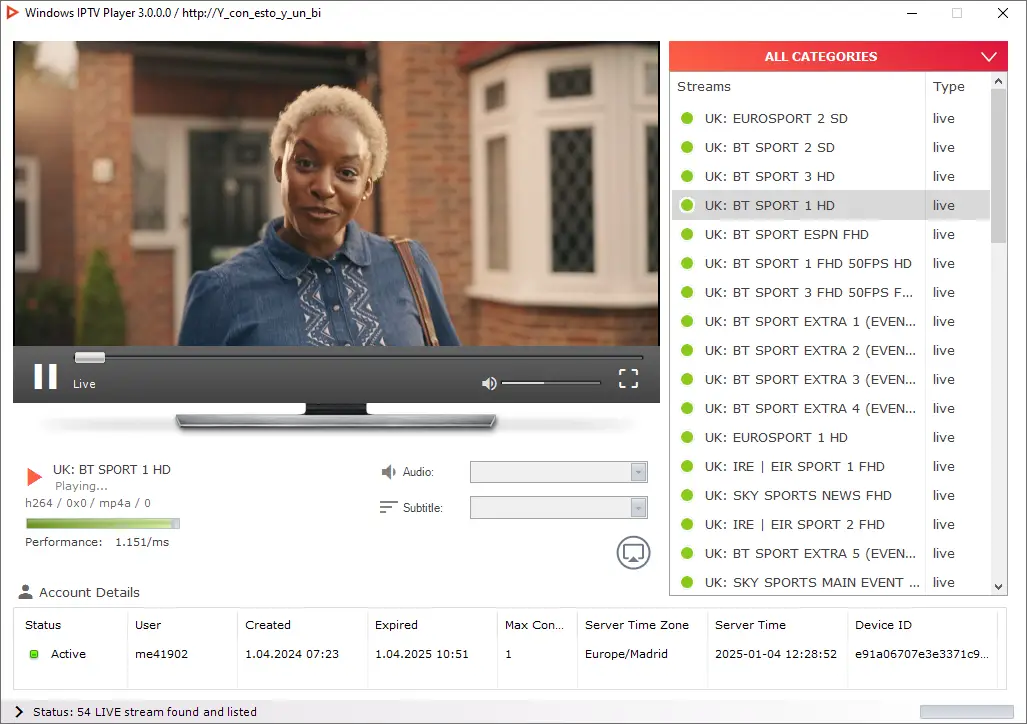Viewport: 1027px width, 724px height.
Task: Click status text 54 LIVE stream found
Action: 145,712
